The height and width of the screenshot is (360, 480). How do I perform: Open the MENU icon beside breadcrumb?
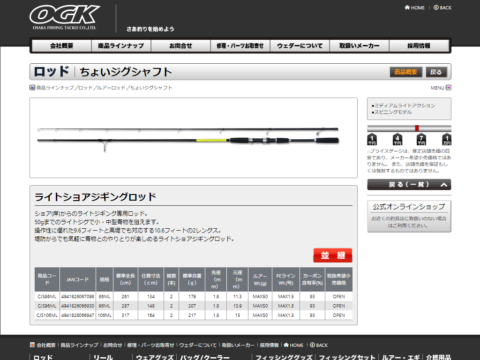(449, 88)
